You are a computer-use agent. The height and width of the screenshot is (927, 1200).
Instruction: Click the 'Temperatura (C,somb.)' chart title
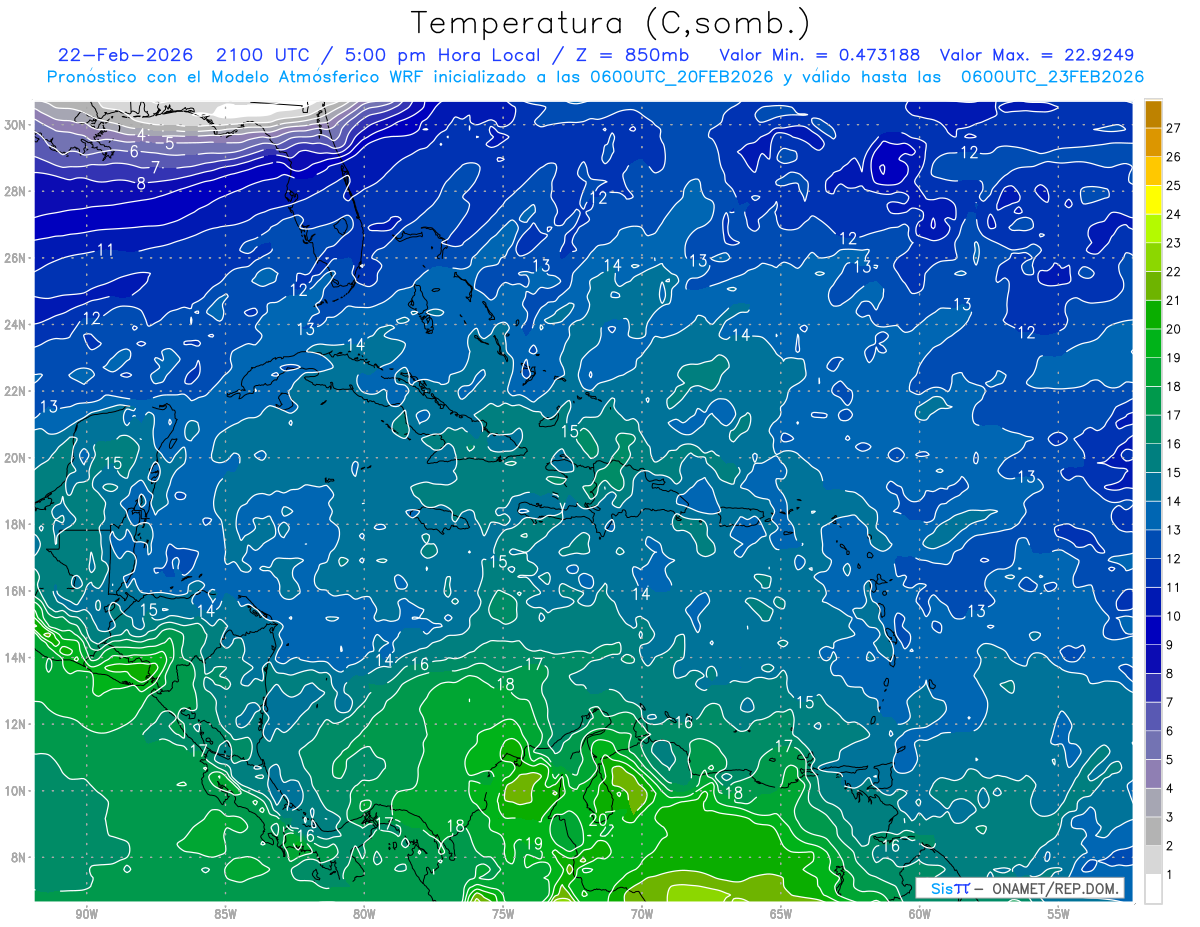(x=611, y=23)
